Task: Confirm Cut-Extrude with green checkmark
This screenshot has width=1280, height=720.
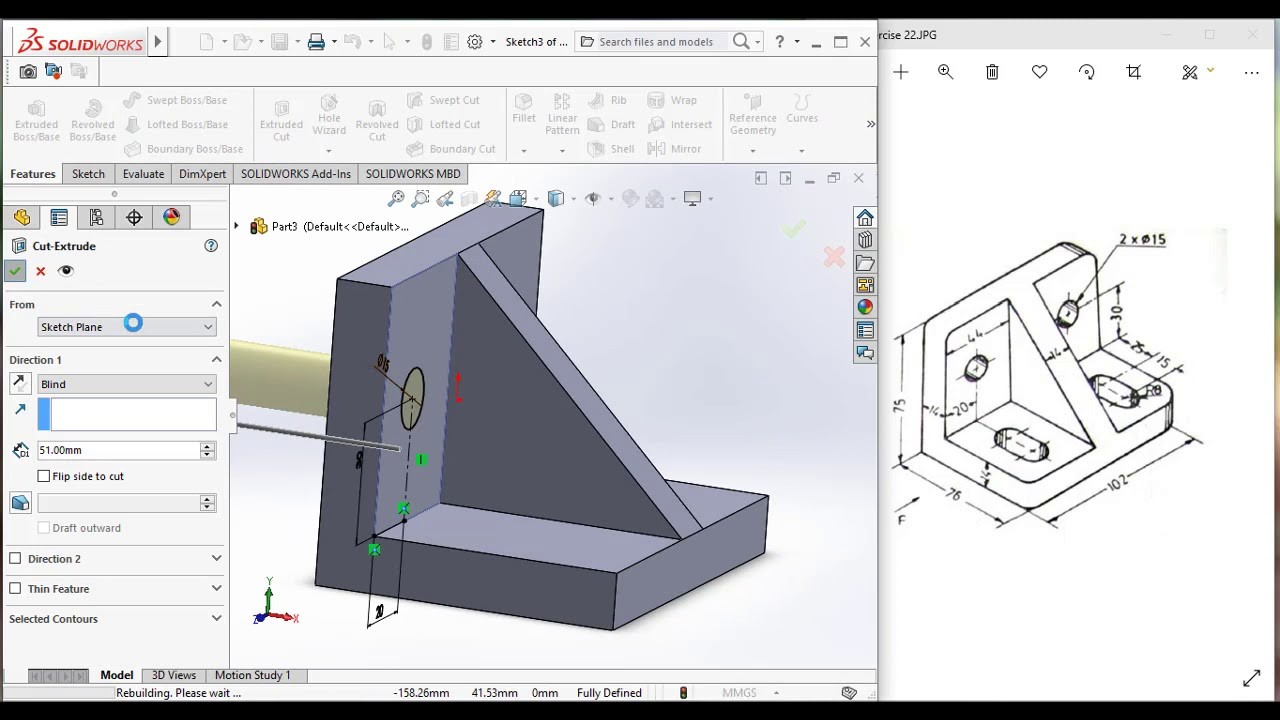Action: pyautogui.click(x=14, y=271)
